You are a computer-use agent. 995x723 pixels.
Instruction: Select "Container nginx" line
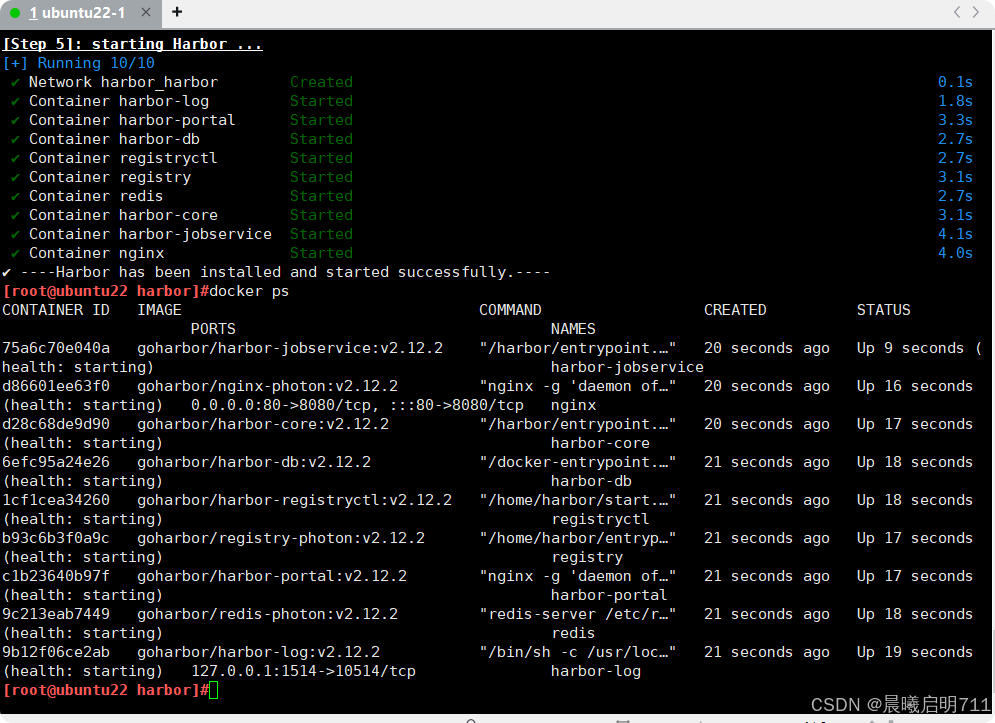point(96,253)
